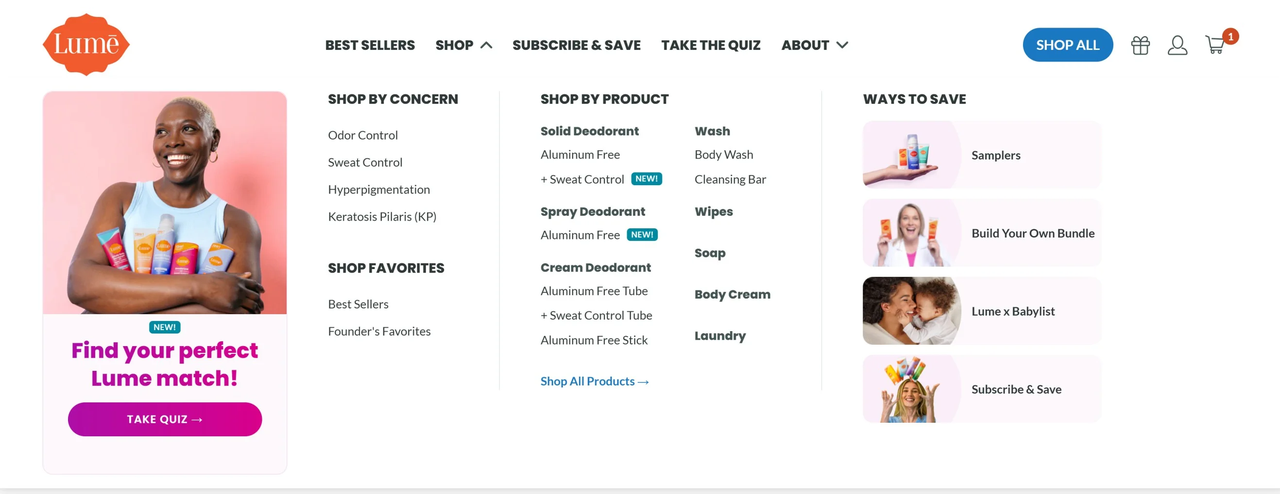Click the promo model image

tap(165, 203)
